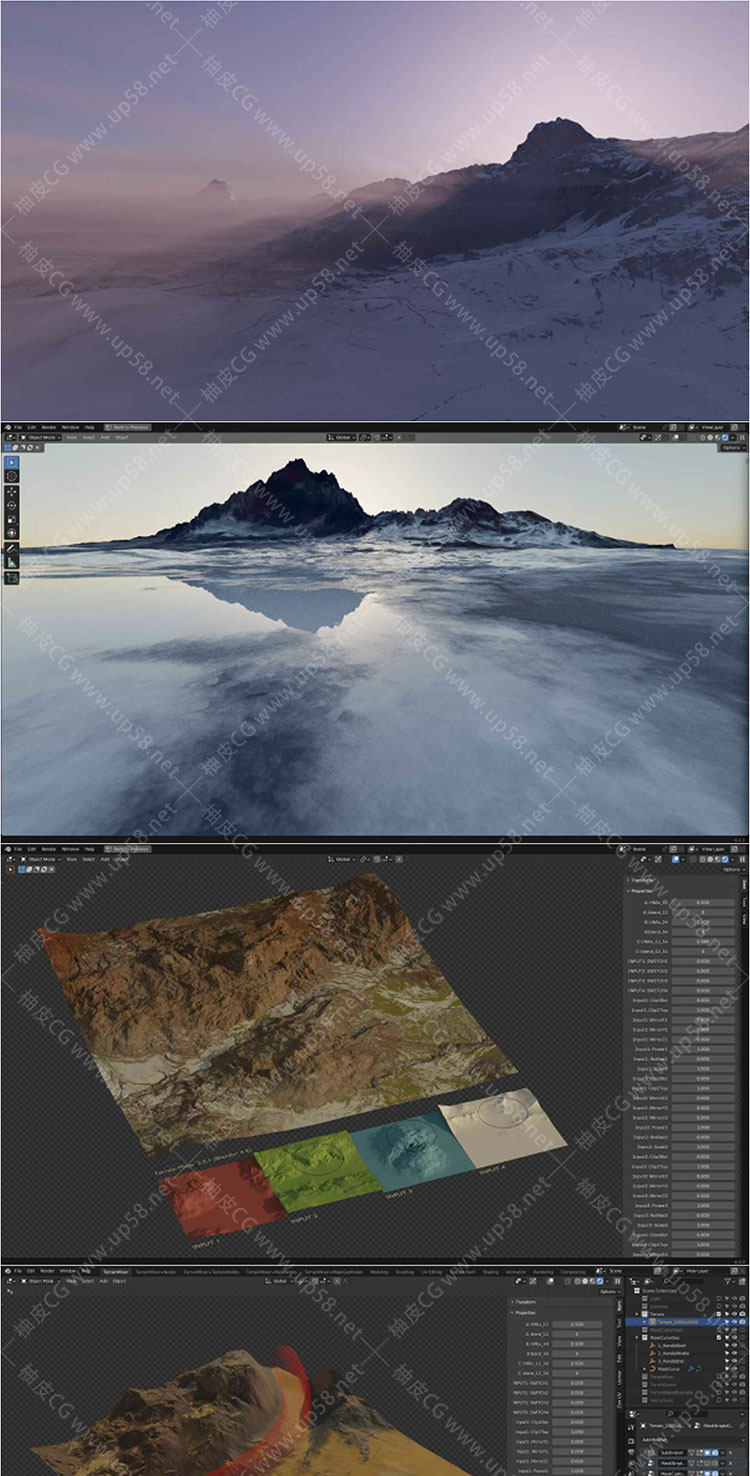Open the Help menu in the bottom window
The image size is (750, 1476).
tap(85, 1271)
